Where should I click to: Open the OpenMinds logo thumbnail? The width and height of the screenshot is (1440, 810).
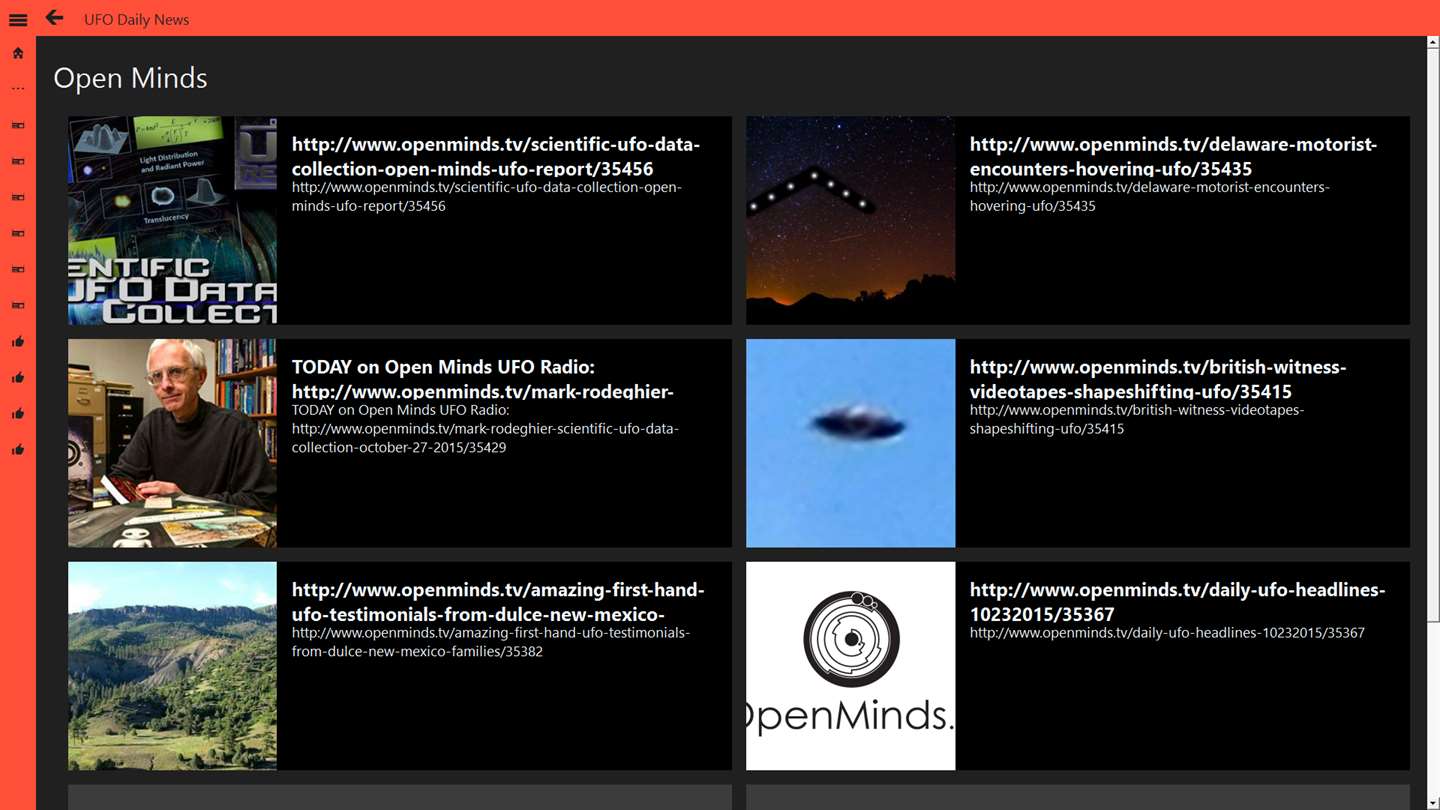pos(851,666)
